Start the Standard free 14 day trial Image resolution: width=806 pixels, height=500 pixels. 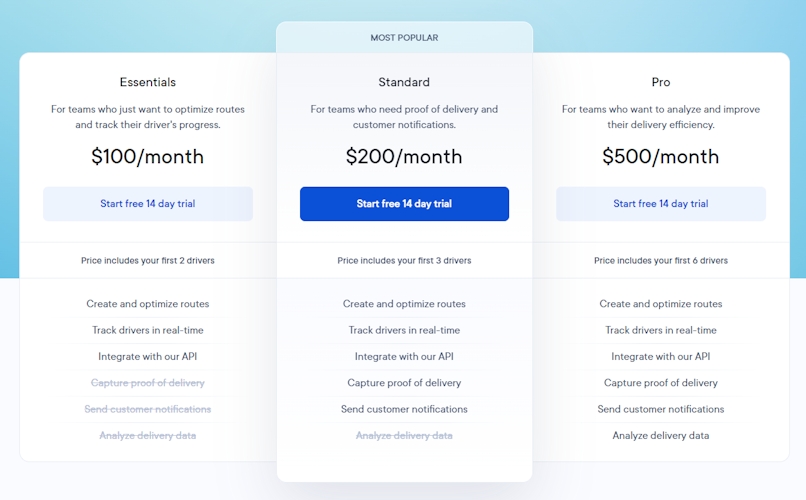(404, 204)
